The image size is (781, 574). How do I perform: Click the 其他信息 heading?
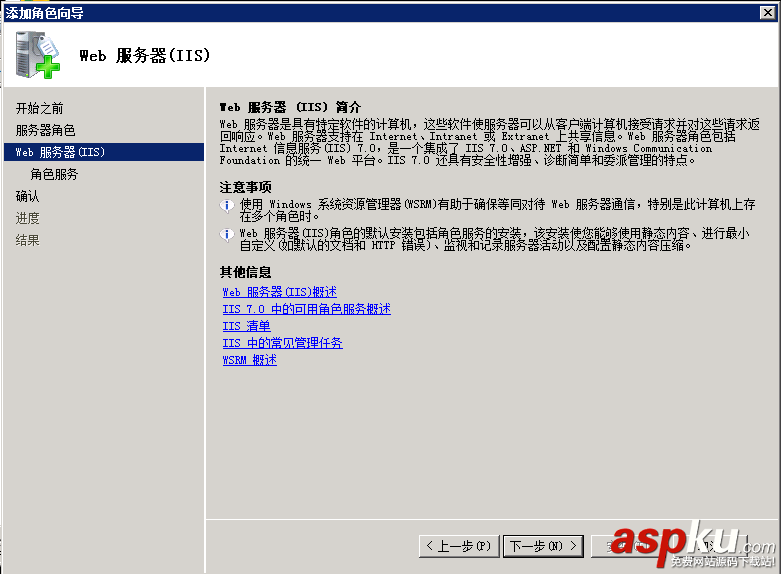tap(245, 272)
